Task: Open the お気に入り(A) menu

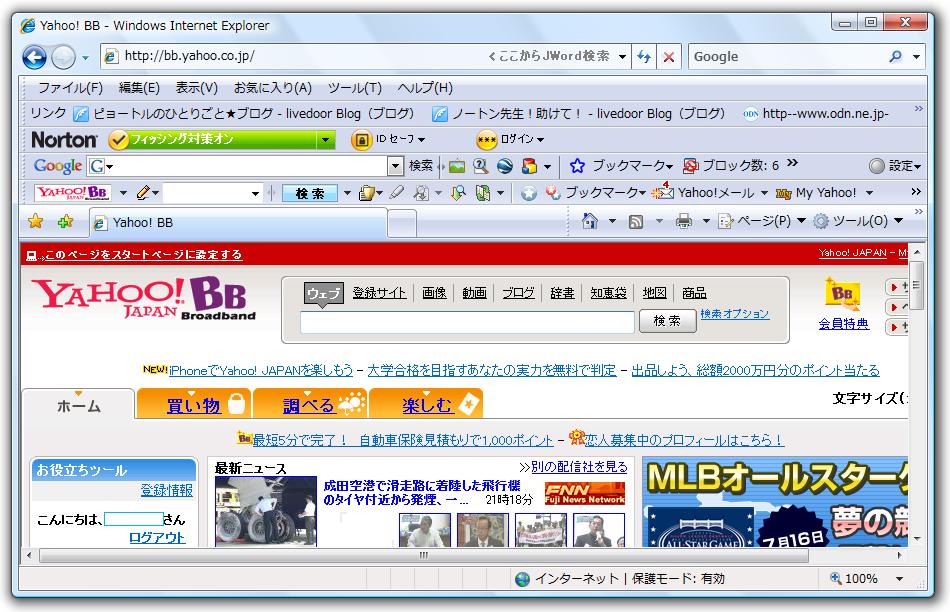Action: pyautogui.click(x=273, y=88)
